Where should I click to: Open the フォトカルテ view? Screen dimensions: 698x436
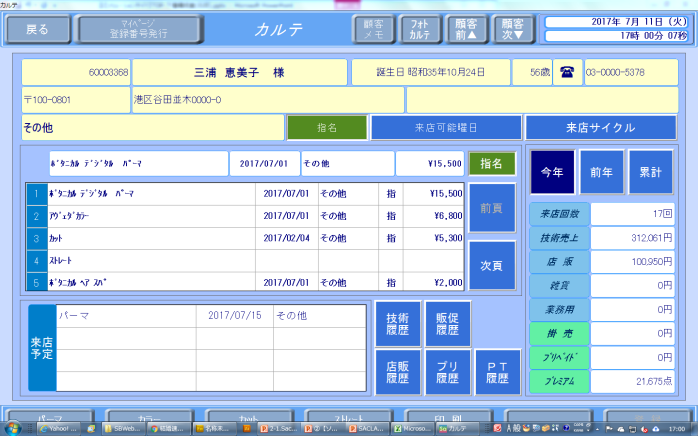(x=420, y=29)
